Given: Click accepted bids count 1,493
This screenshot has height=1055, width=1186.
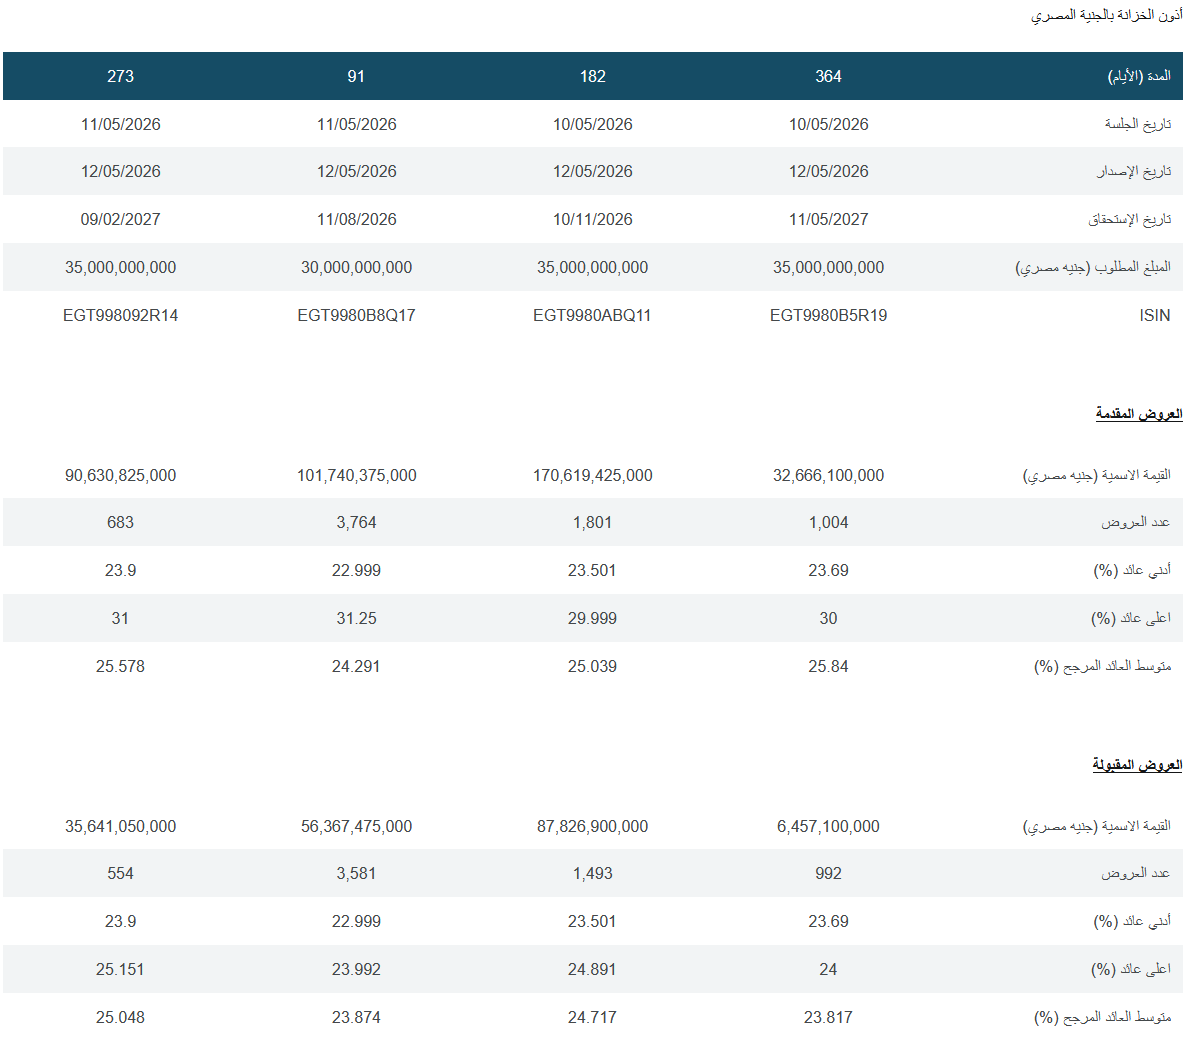Looking at the screenshot, I should (592, 873).
